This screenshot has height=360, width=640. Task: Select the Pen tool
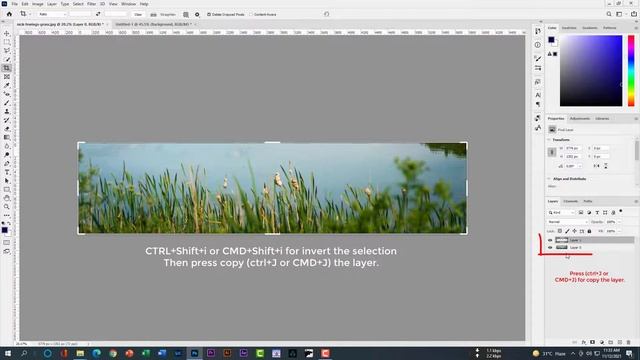pos(7,163)
